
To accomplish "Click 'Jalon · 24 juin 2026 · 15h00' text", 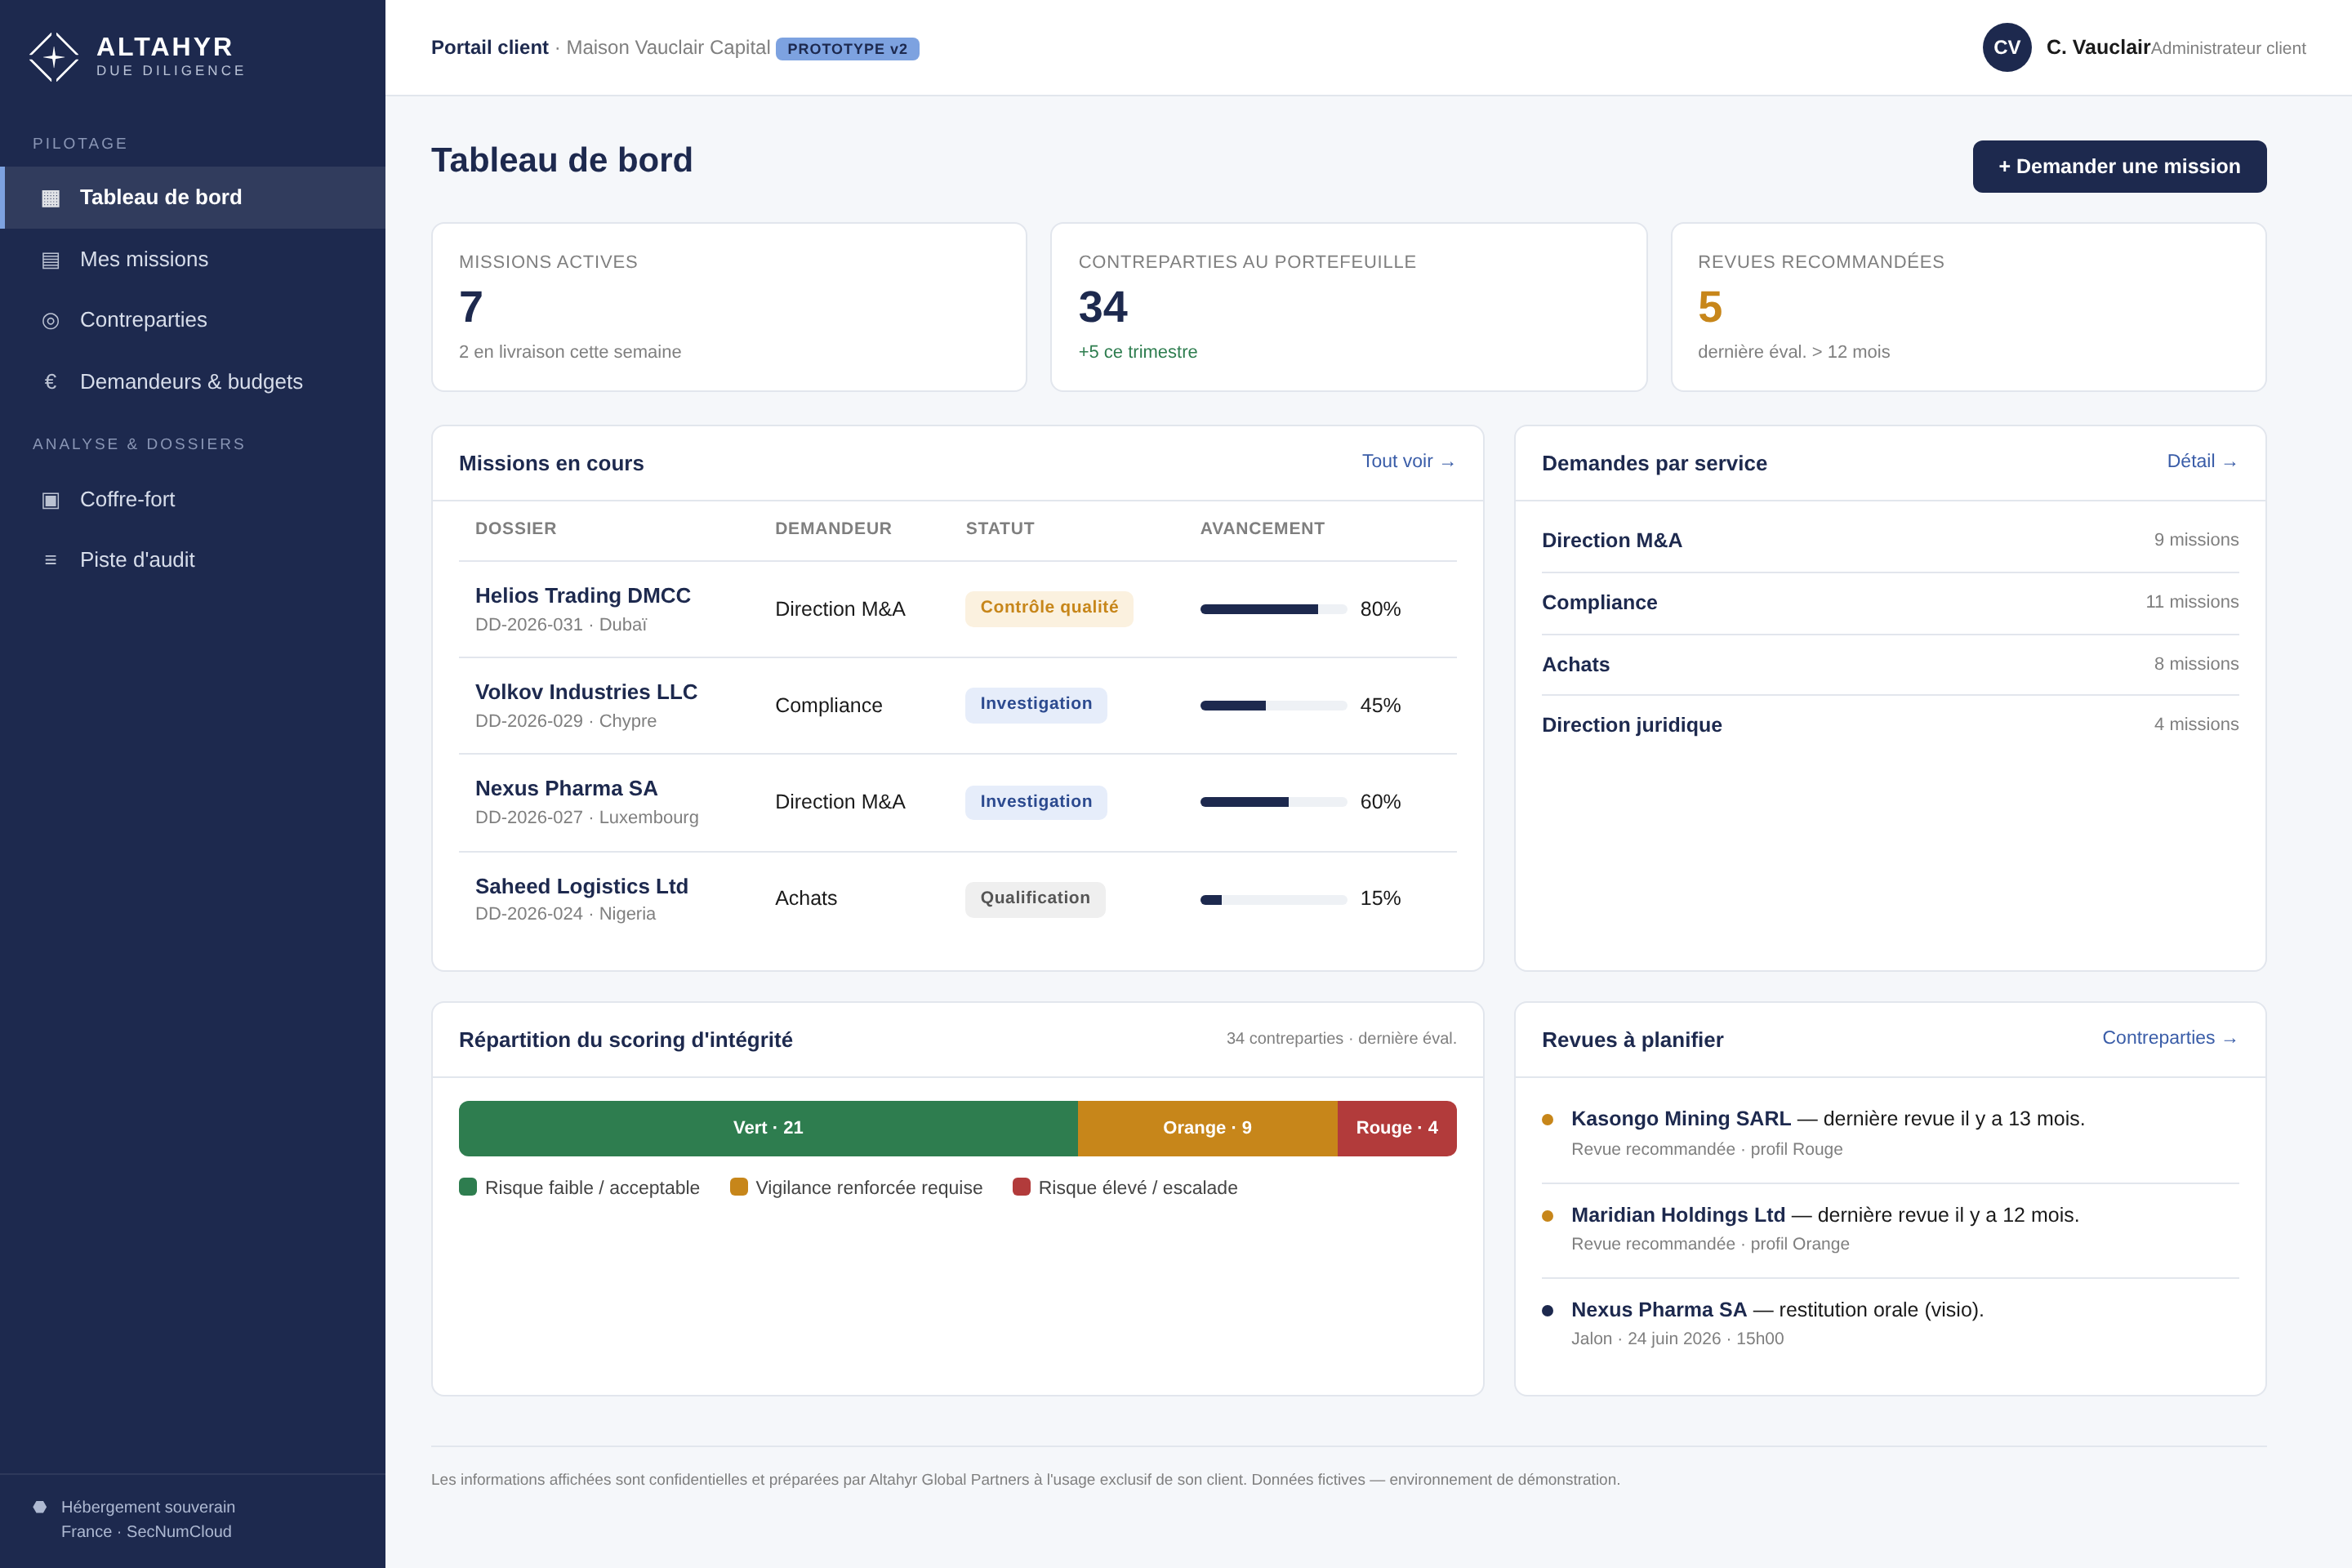I will [x=1677, y=1339].
